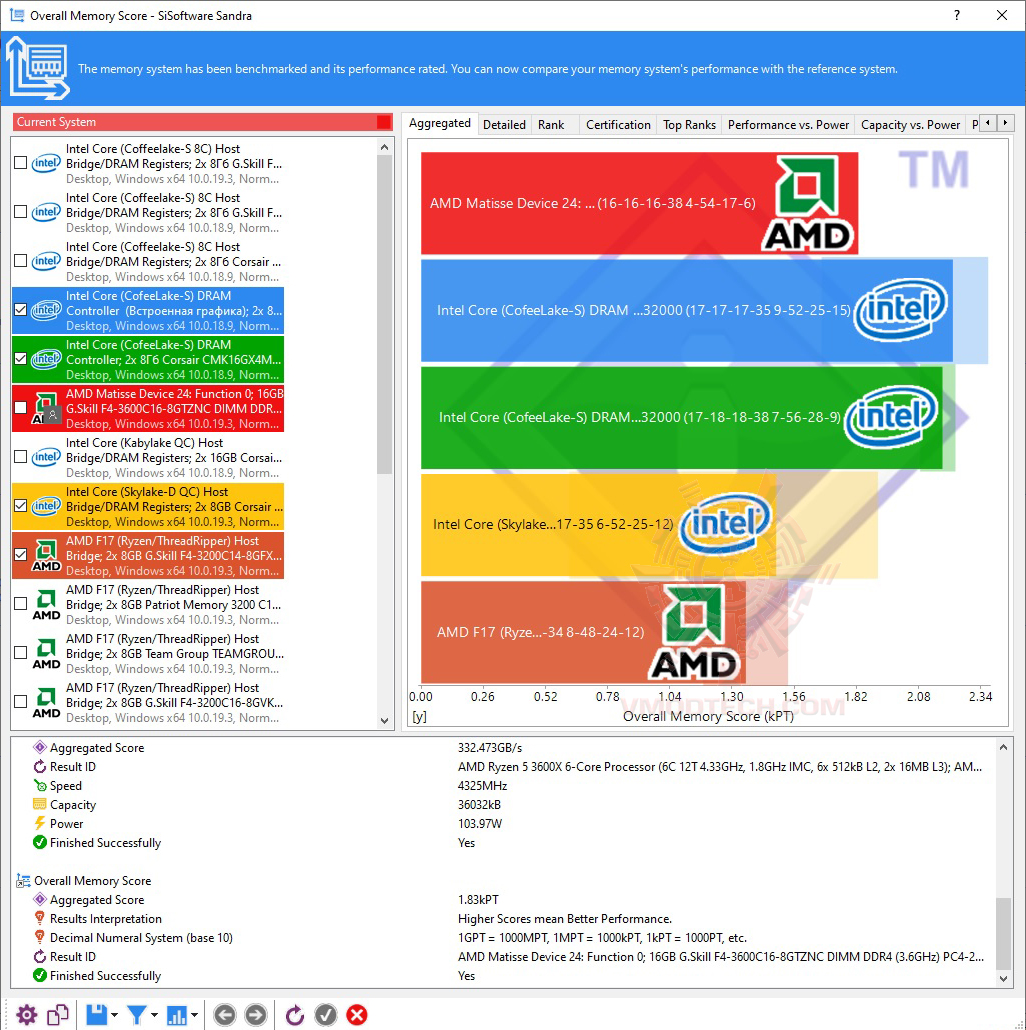Viewport: 1026px width, 1030px height.
Task: Click the 36032kB capacity value
Action: tap(480, 805)
